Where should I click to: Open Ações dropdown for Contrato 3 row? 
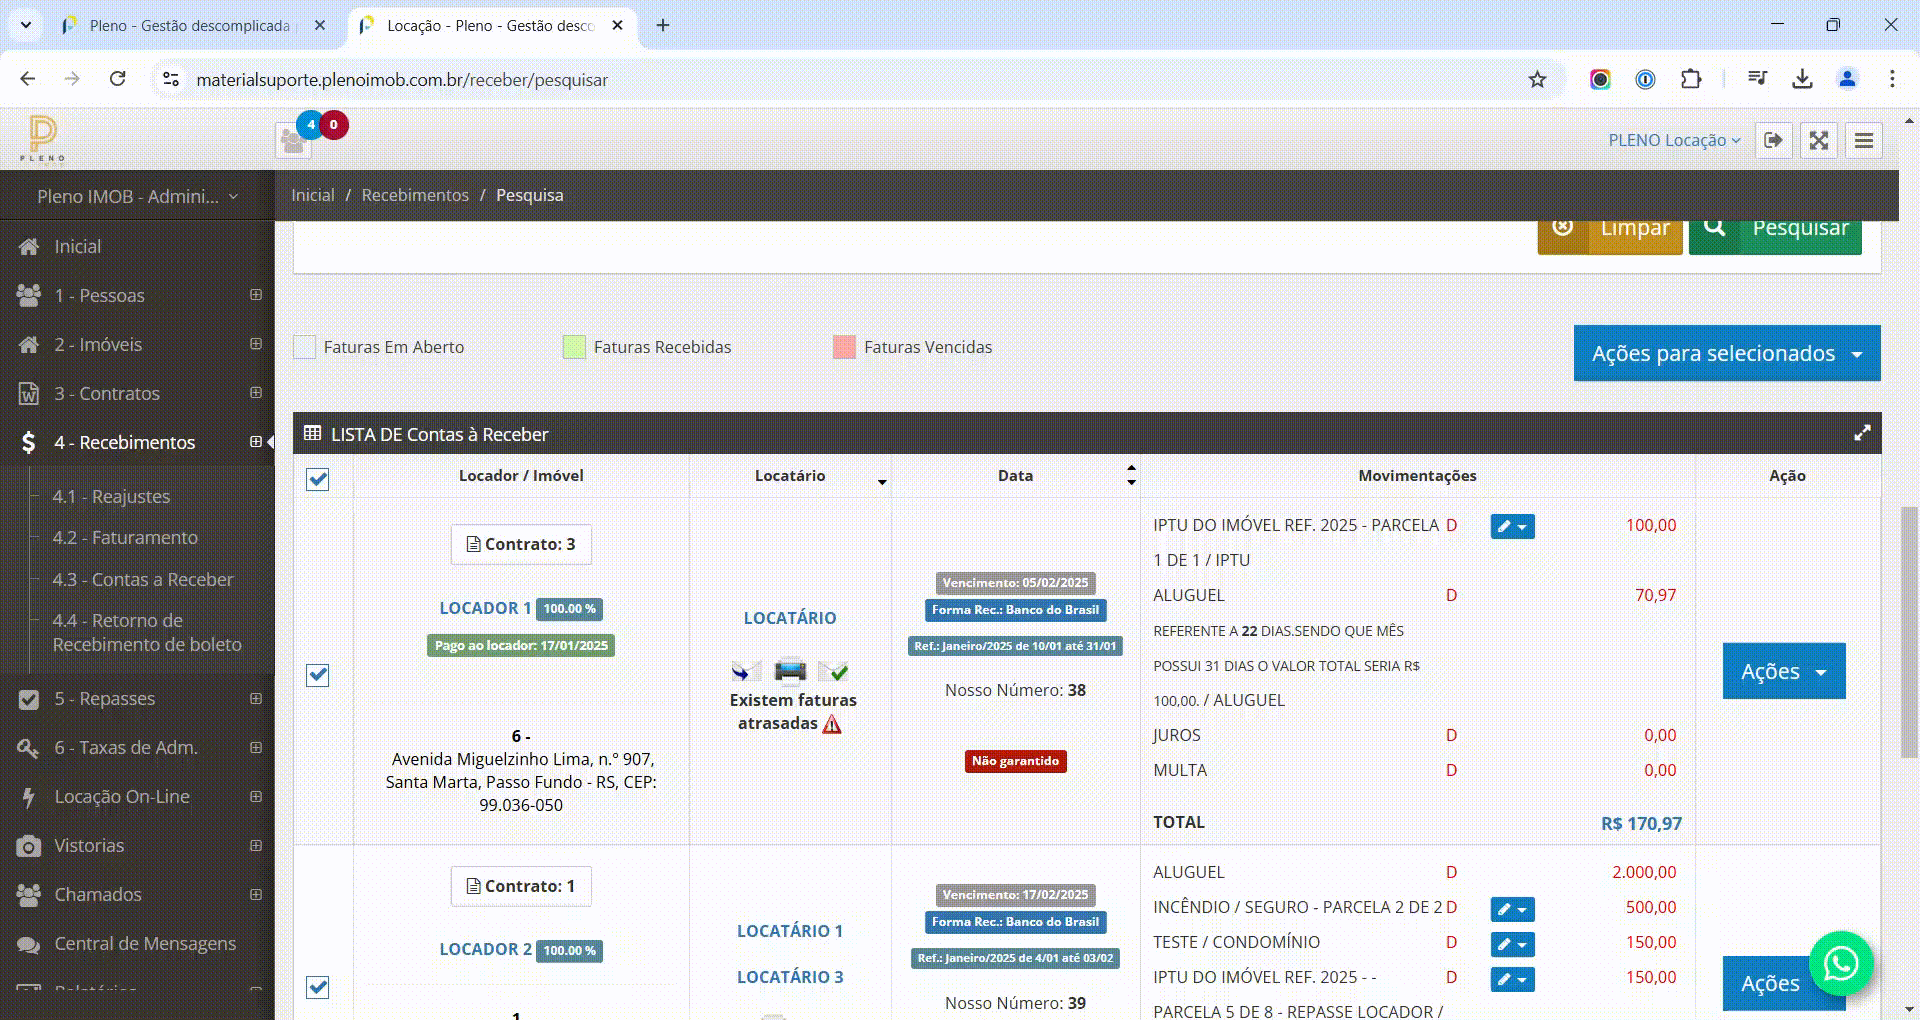tap(1784, 671)
